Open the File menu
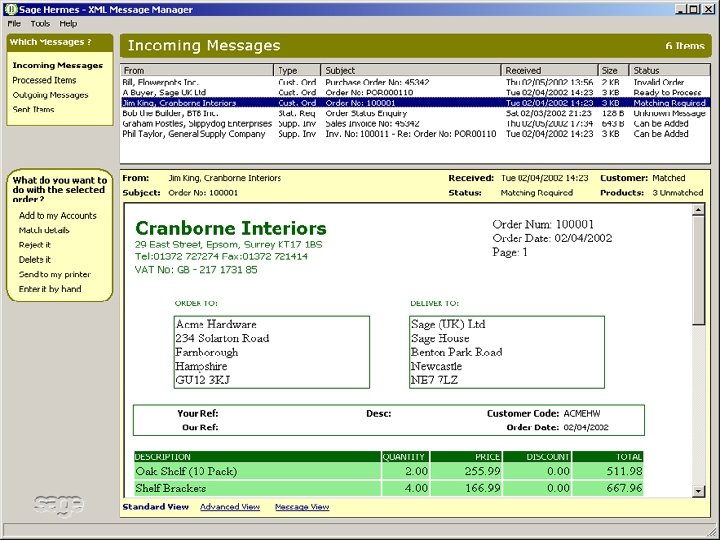The height and width of the screenshot is (540, 720). pos(14,23)
